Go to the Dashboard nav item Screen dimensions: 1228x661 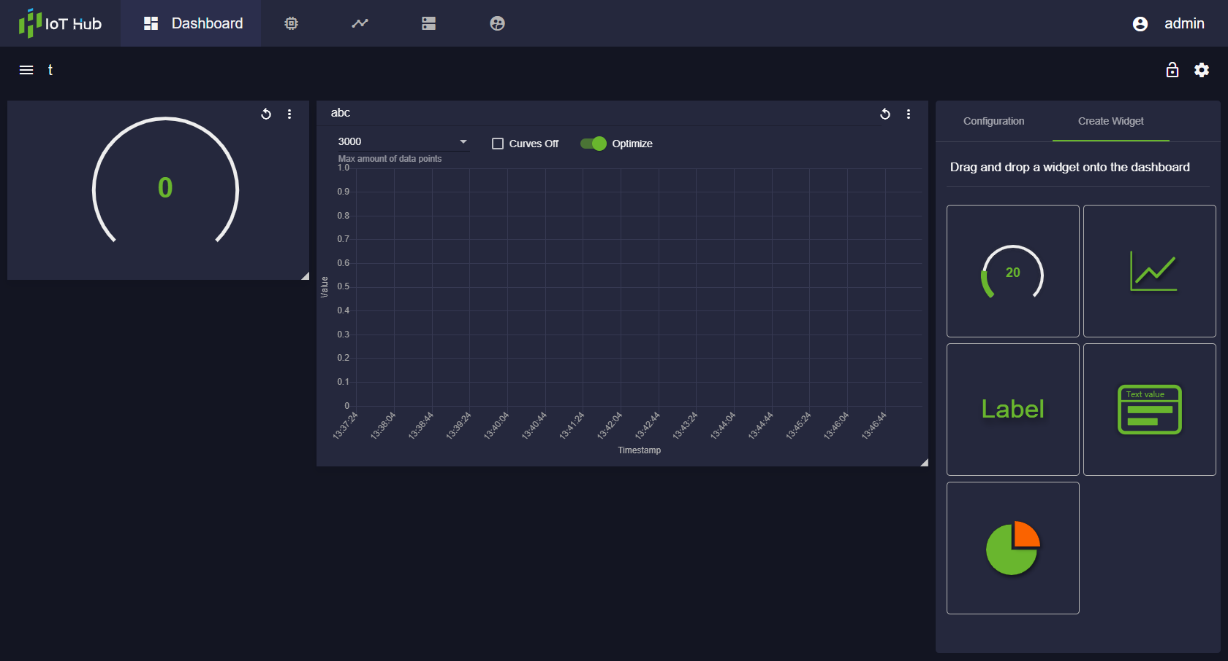point(192,23)
